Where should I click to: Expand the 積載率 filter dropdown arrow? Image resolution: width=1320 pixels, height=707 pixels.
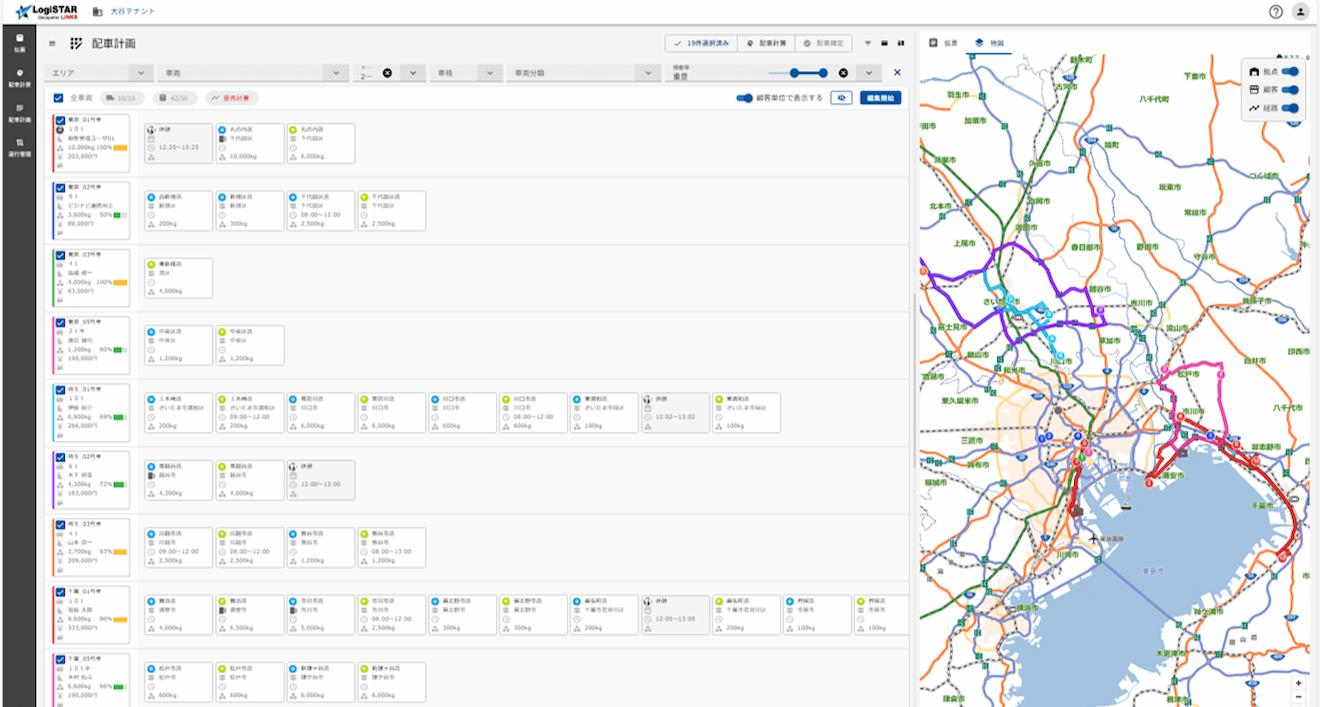pos(870,73)
